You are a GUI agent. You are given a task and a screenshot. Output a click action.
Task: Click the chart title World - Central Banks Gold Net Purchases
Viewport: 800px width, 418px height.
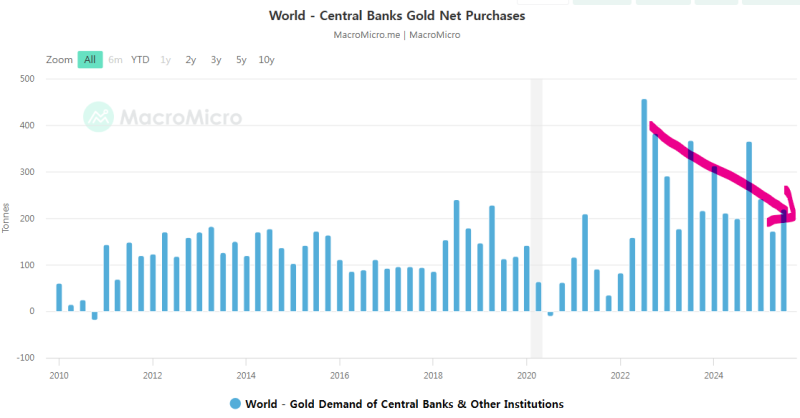coord(398,16)
